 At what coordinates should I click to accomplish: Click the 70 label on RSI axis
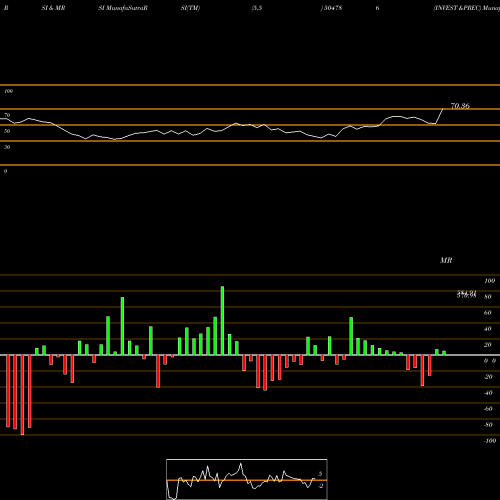click(7, 115)
